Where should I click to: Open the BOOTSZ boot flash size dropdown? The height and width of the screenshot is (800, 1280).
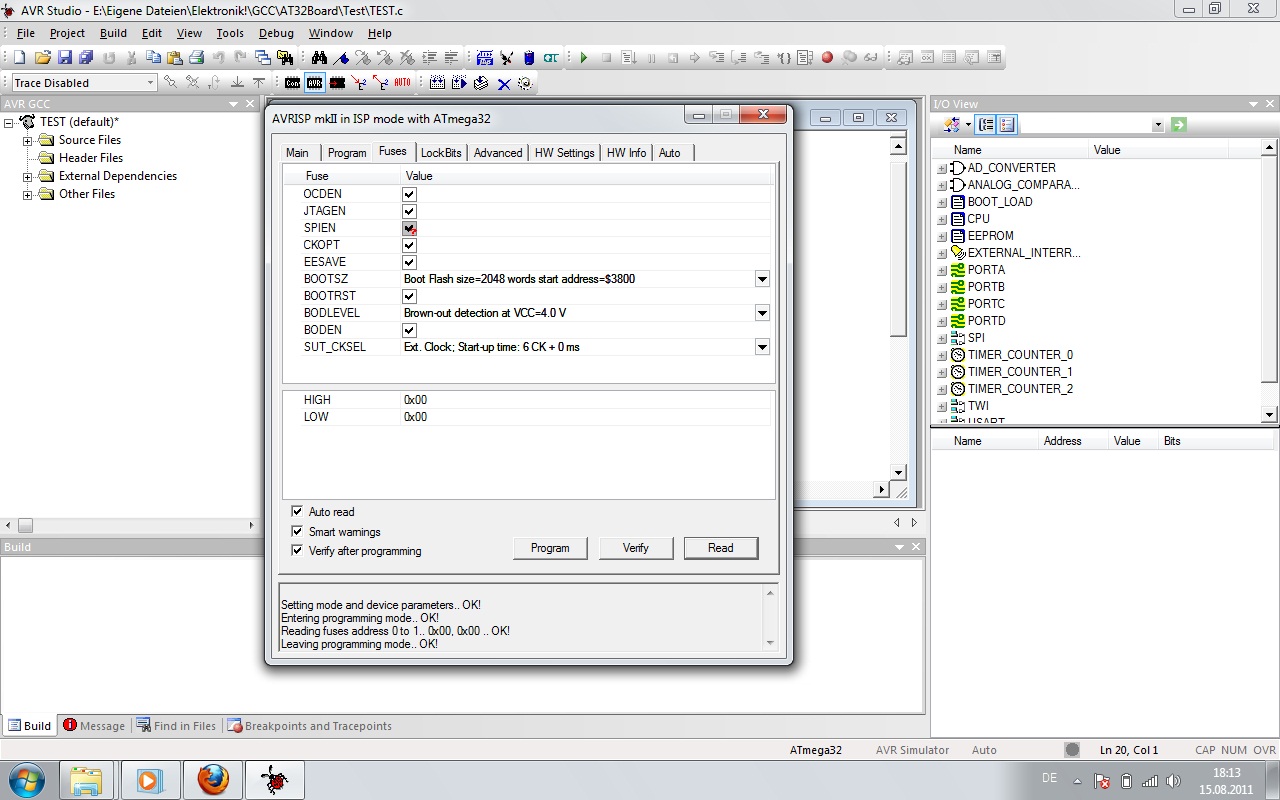pos(762,279)
